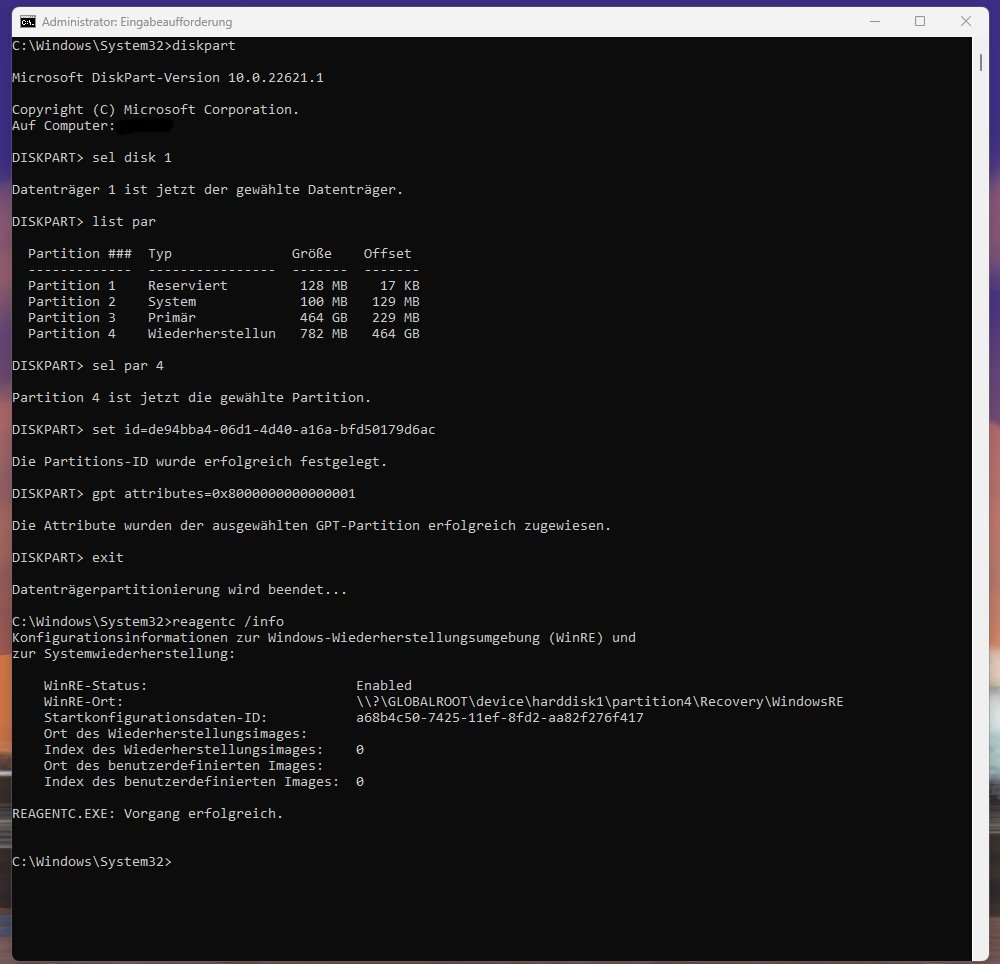Screen dimensions: 1000x964
Task: Click the DISKPART 'exit' command
Action: pyautogui.click(x=108, y=558)
